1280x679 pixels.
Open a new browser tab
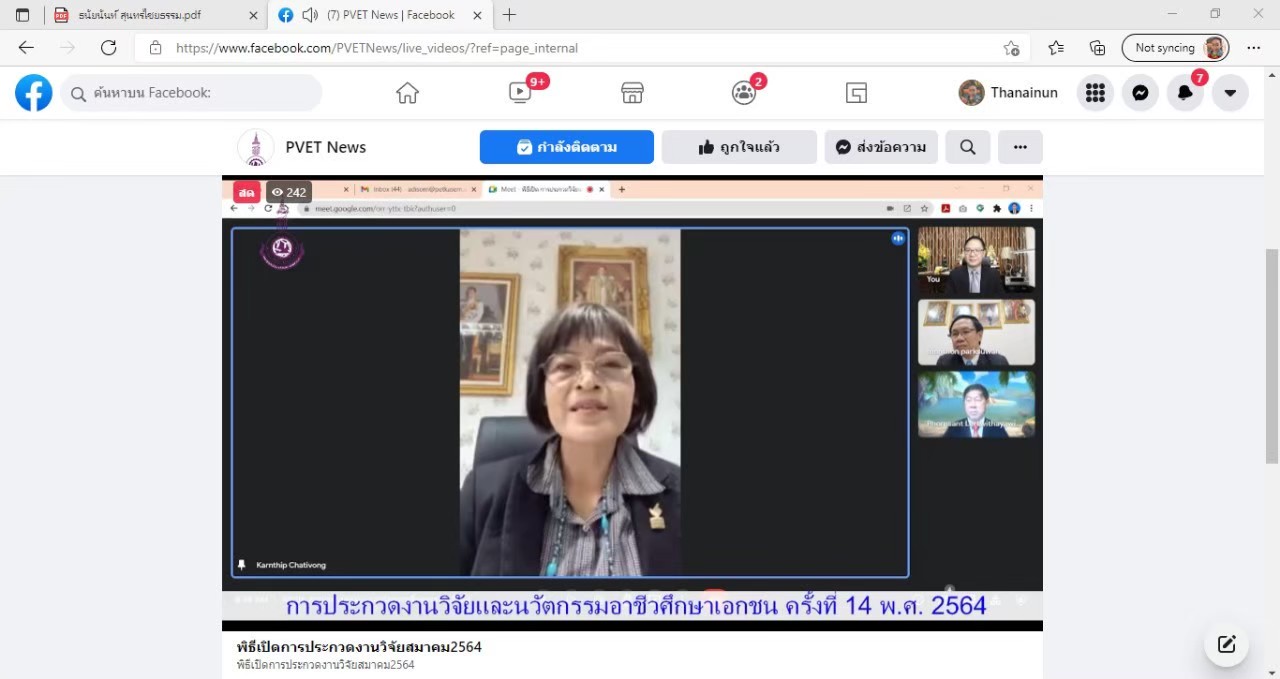509,15
